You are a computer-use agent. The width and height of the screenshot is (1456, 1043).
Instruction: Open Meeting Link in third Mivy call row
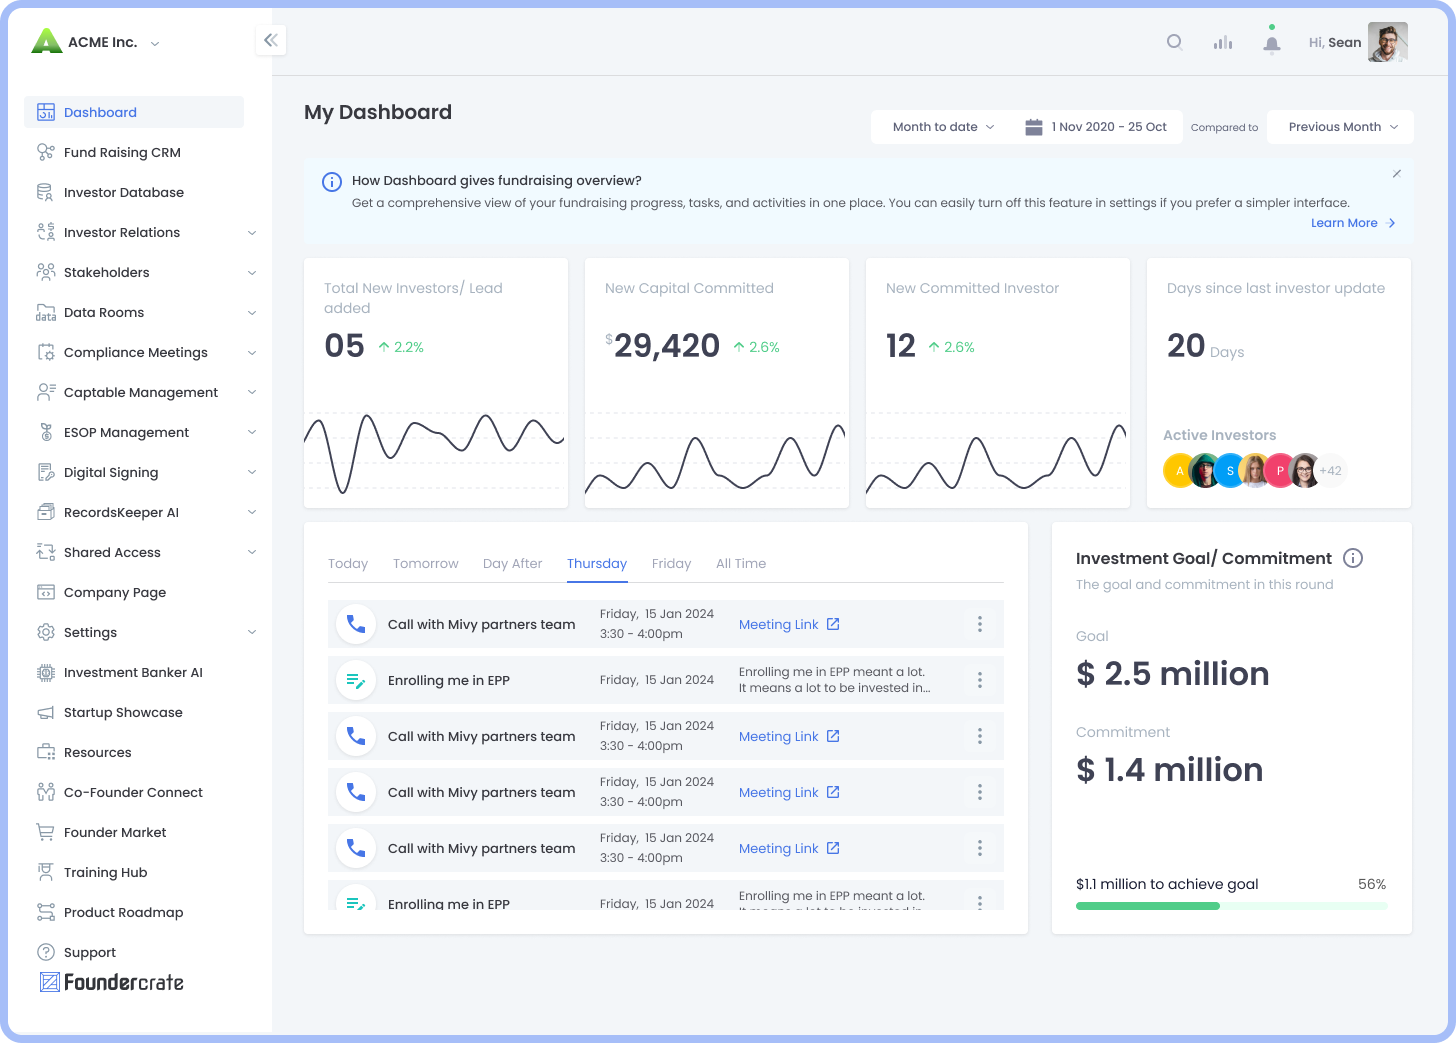789,792
